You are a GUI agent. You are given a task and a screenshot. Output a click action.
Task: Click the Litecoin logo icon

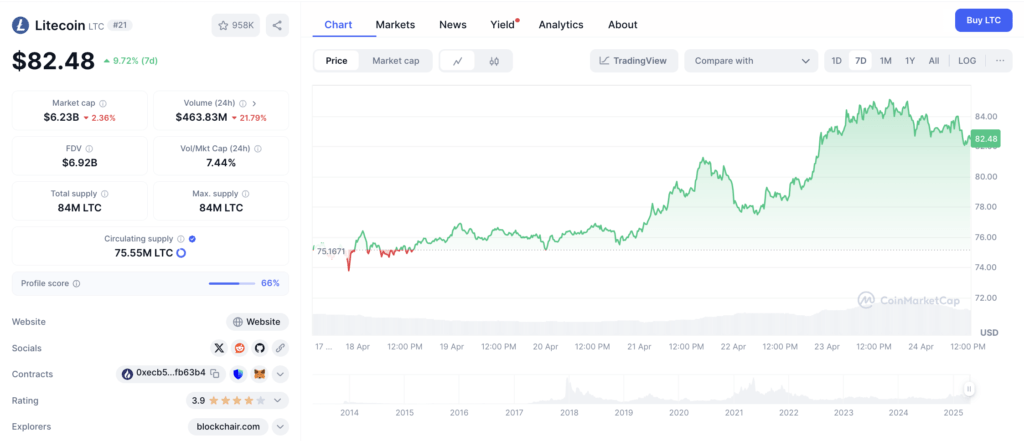[20, 25]
